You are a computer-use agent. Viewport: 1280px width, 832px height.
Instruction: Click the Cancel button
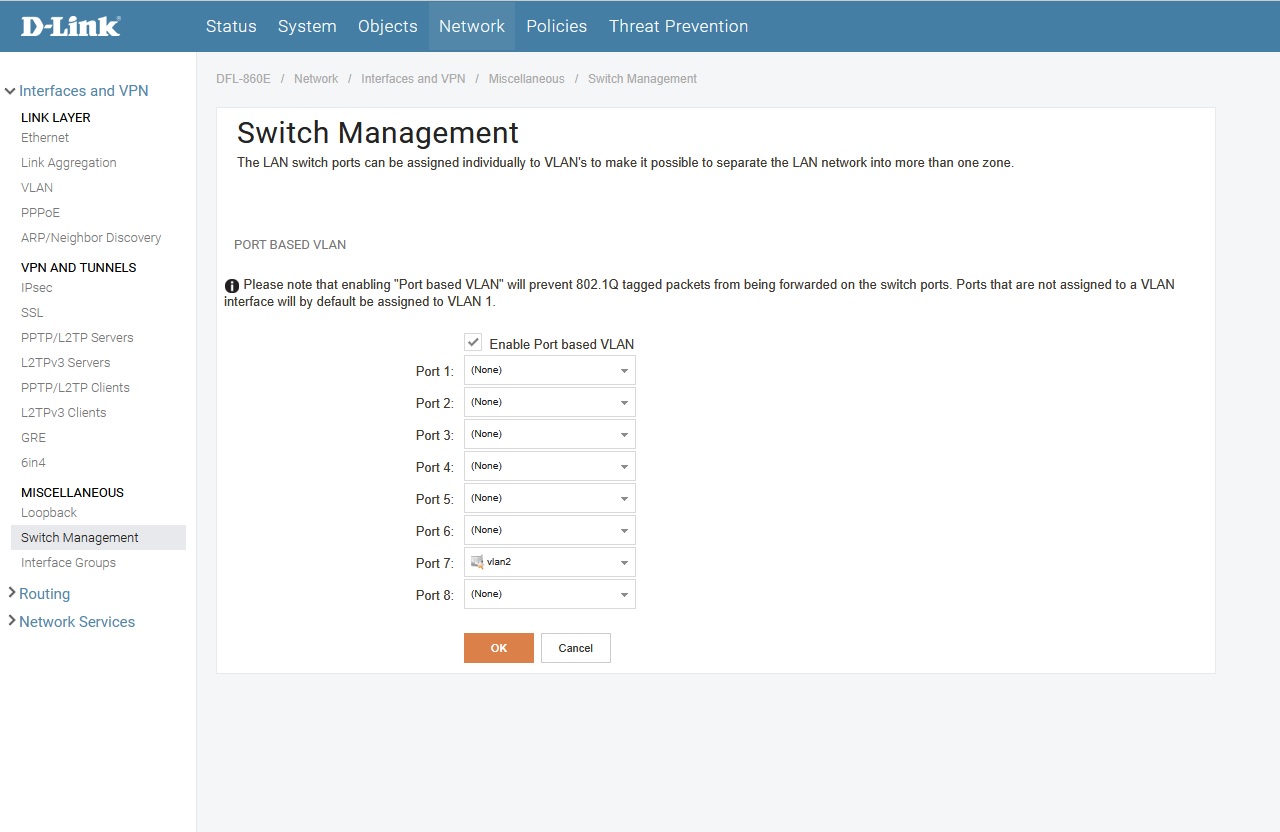click(x=576, y=648)
